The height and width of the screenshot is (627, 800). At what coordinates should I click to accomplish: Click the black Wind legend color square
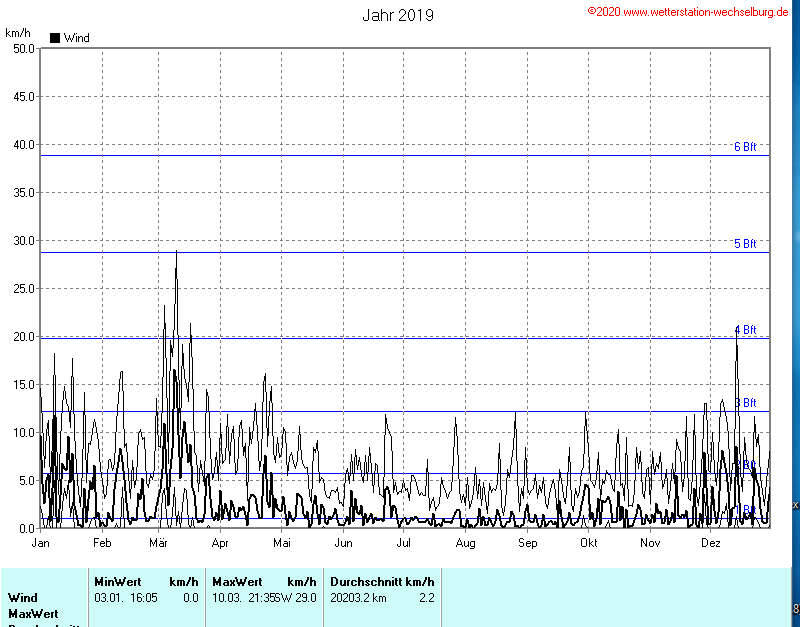(55, 38)
